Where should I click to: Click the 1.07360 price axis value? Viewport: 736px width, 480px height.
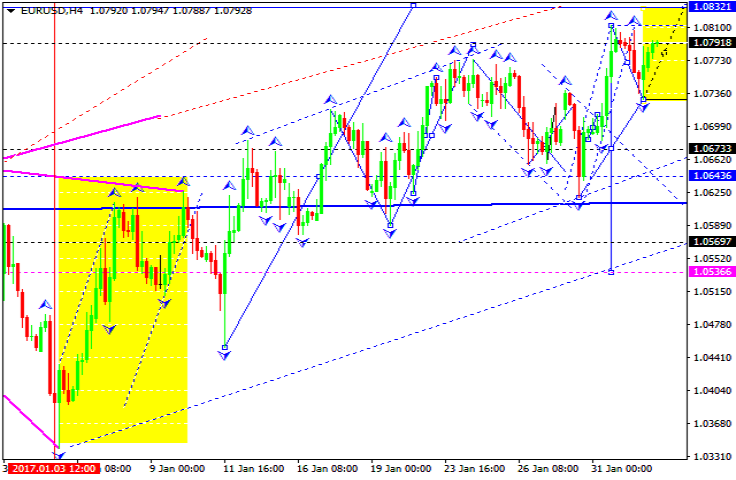coord(713,94)
